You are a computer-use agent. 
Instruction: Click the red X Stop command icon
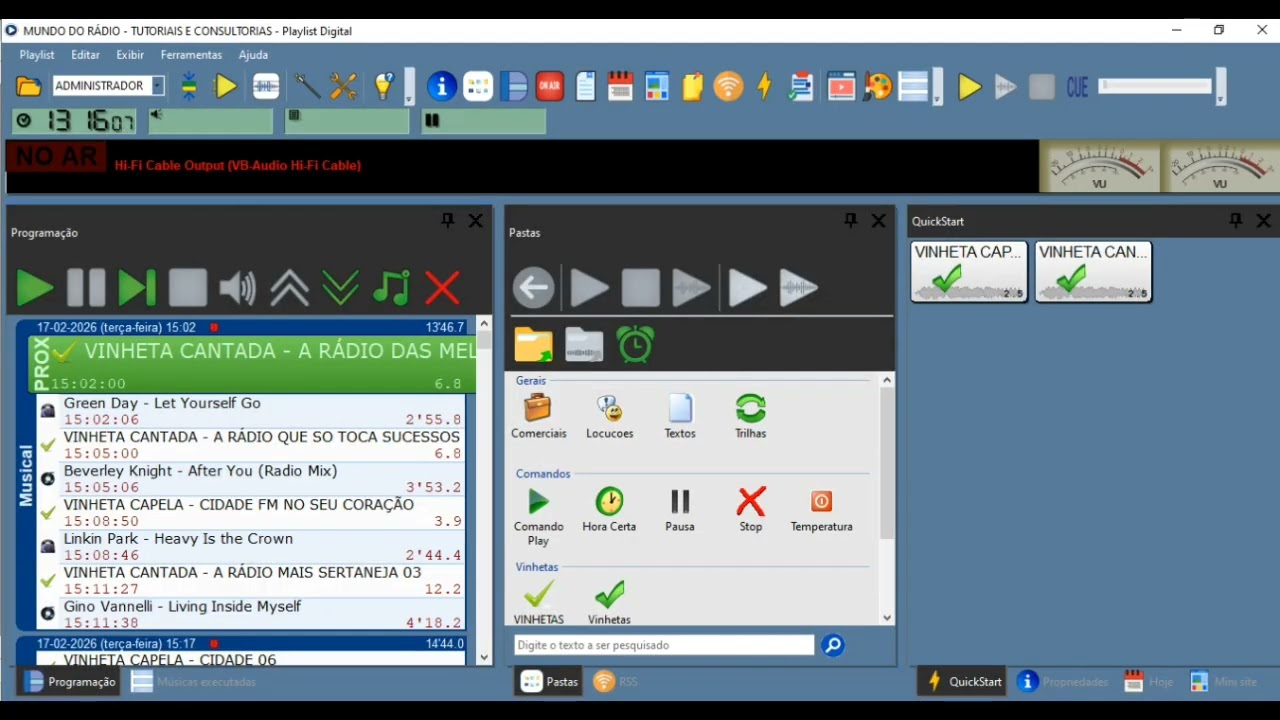pyautogui.click(x=750, y=509)
